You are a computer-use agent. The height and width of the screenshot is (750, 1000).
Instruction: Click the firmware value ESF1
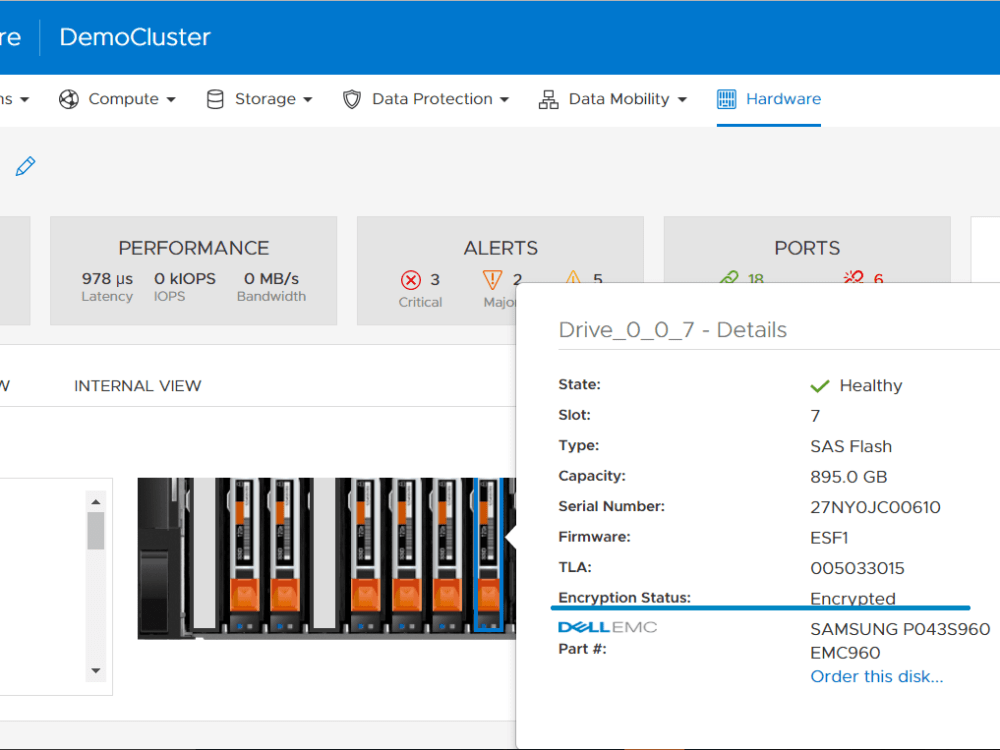[829, 538]
